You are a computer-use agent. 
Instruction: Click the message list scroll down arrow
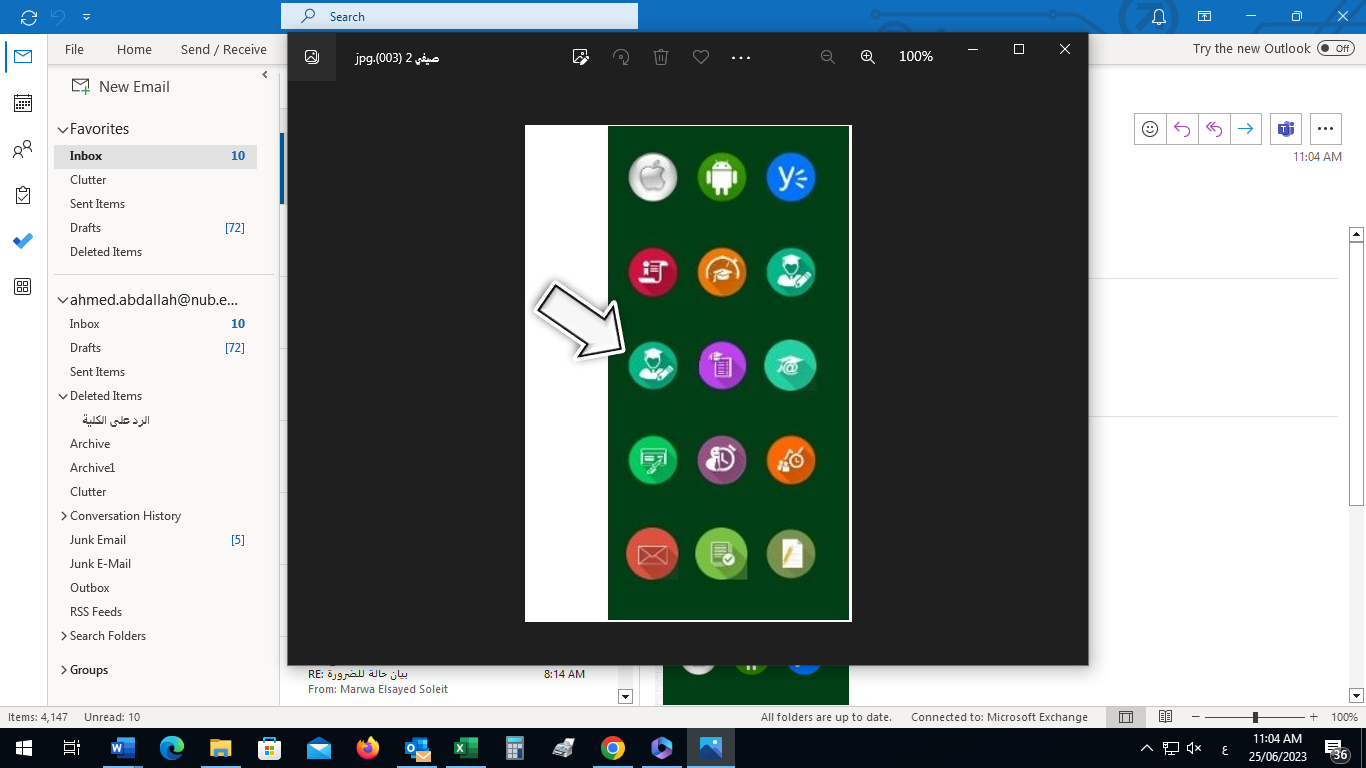point(626,696)
